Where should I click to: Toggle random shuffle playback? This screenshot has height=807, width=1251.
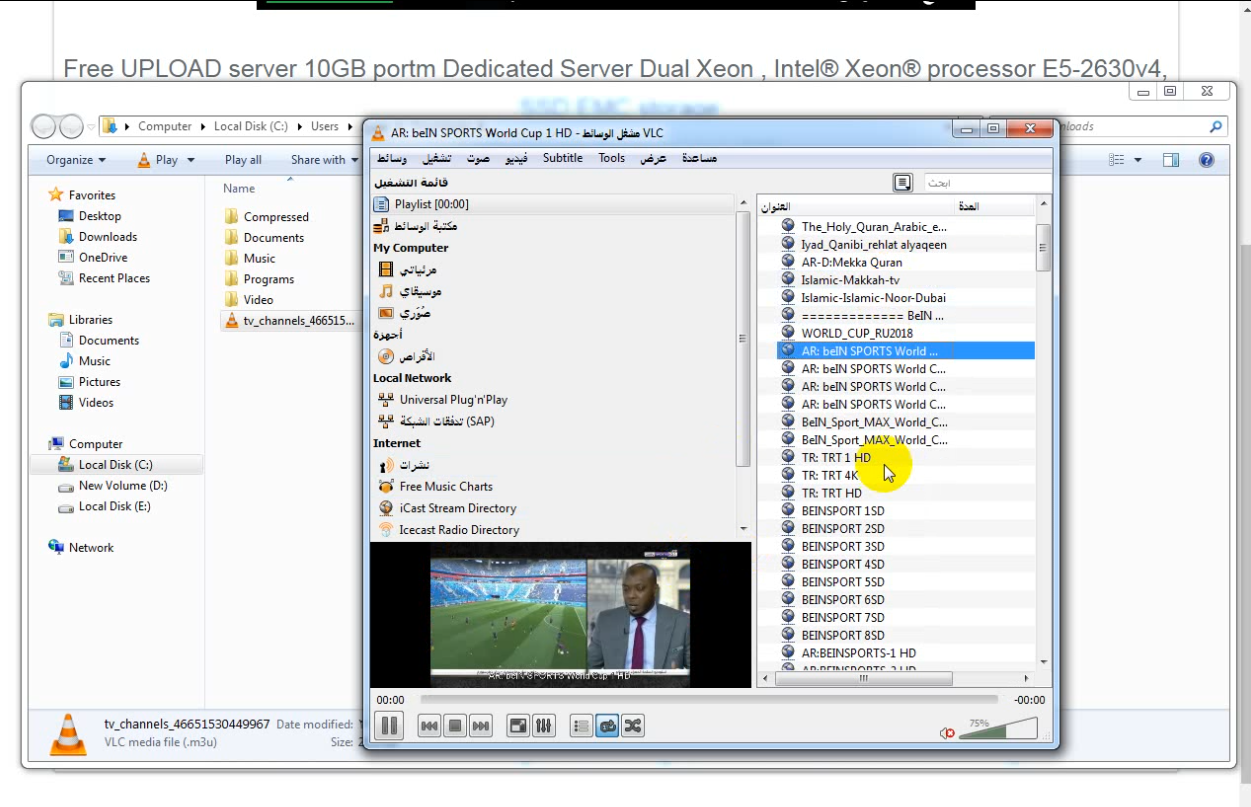point(632,726)
